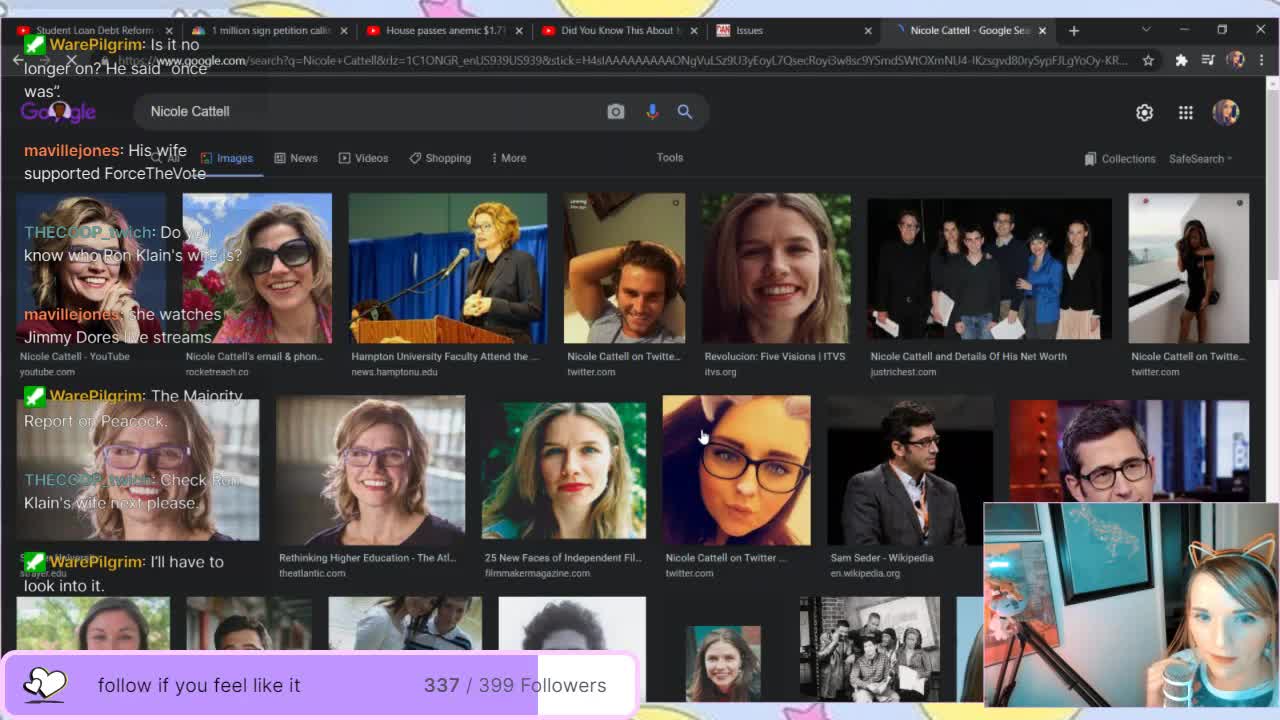Click the en.wikipedia.org source link
Image resolution: width=1280 pixels, height=720 pixels.
[865, 573]
